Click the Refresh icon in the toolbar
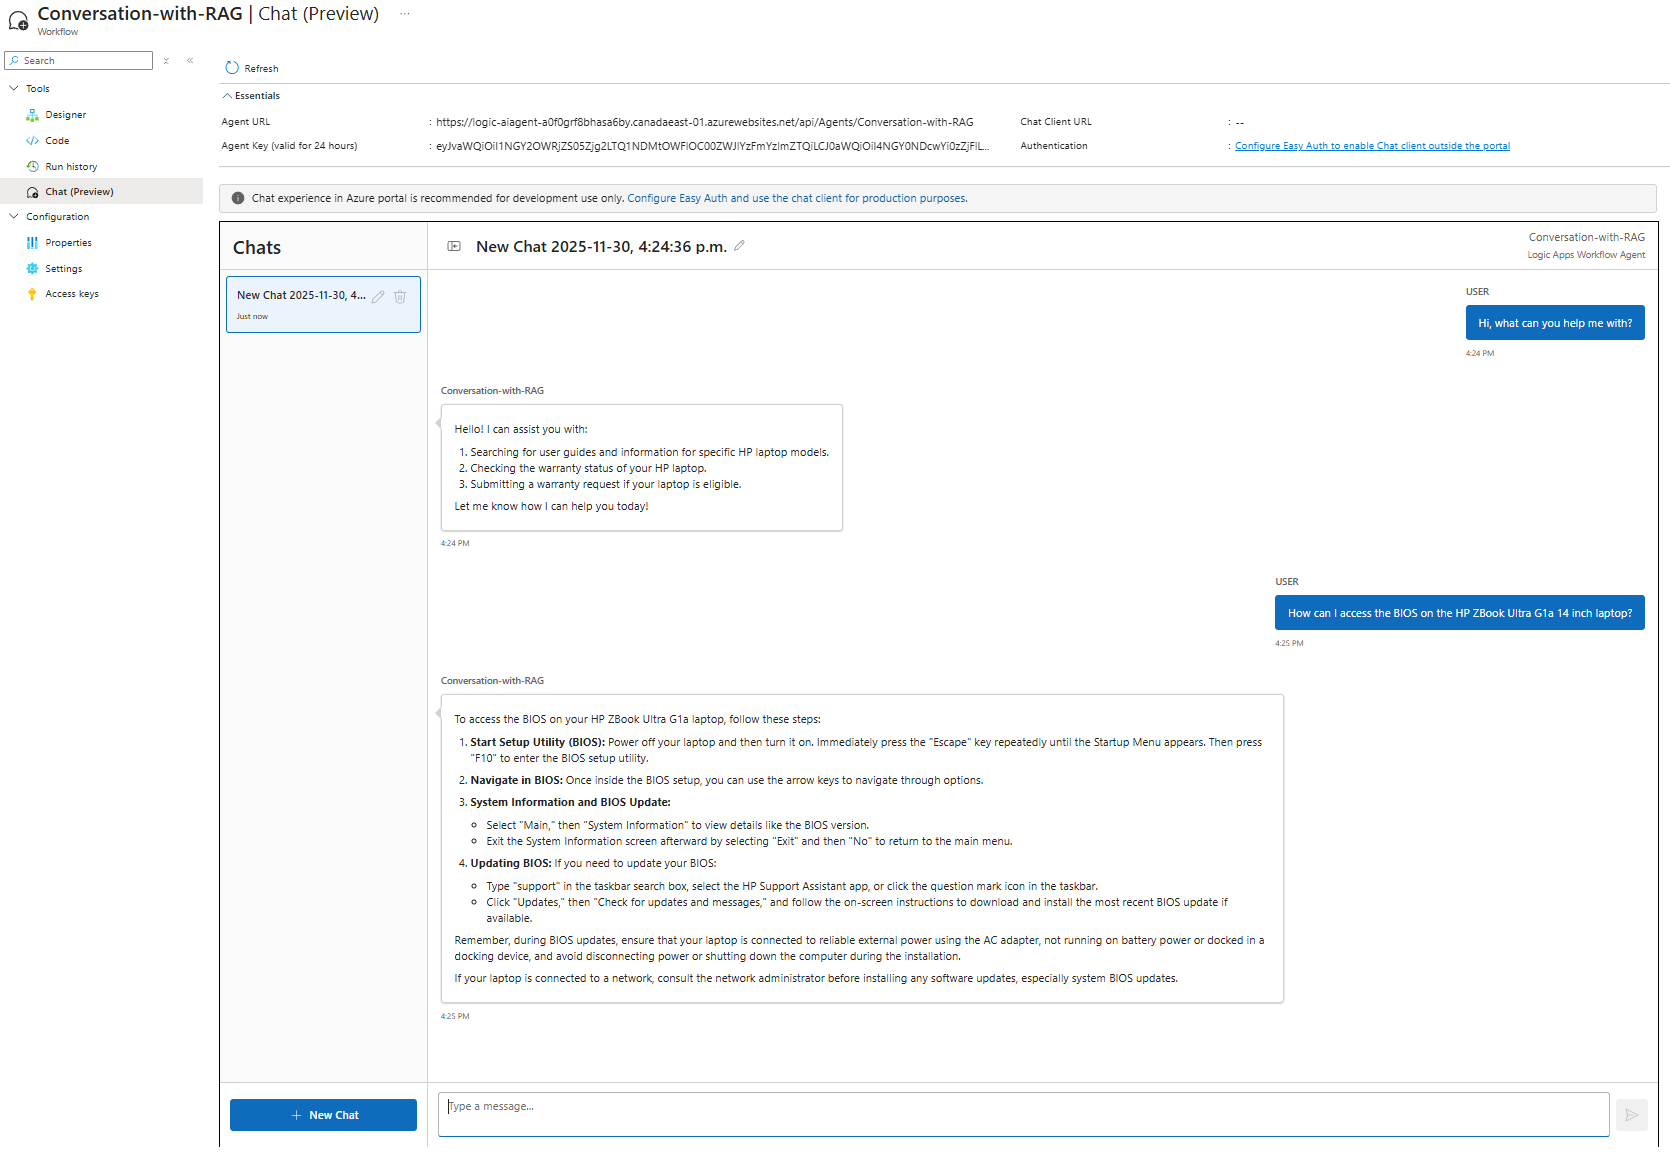The image size is (1670, 1154). coord(232,68)
